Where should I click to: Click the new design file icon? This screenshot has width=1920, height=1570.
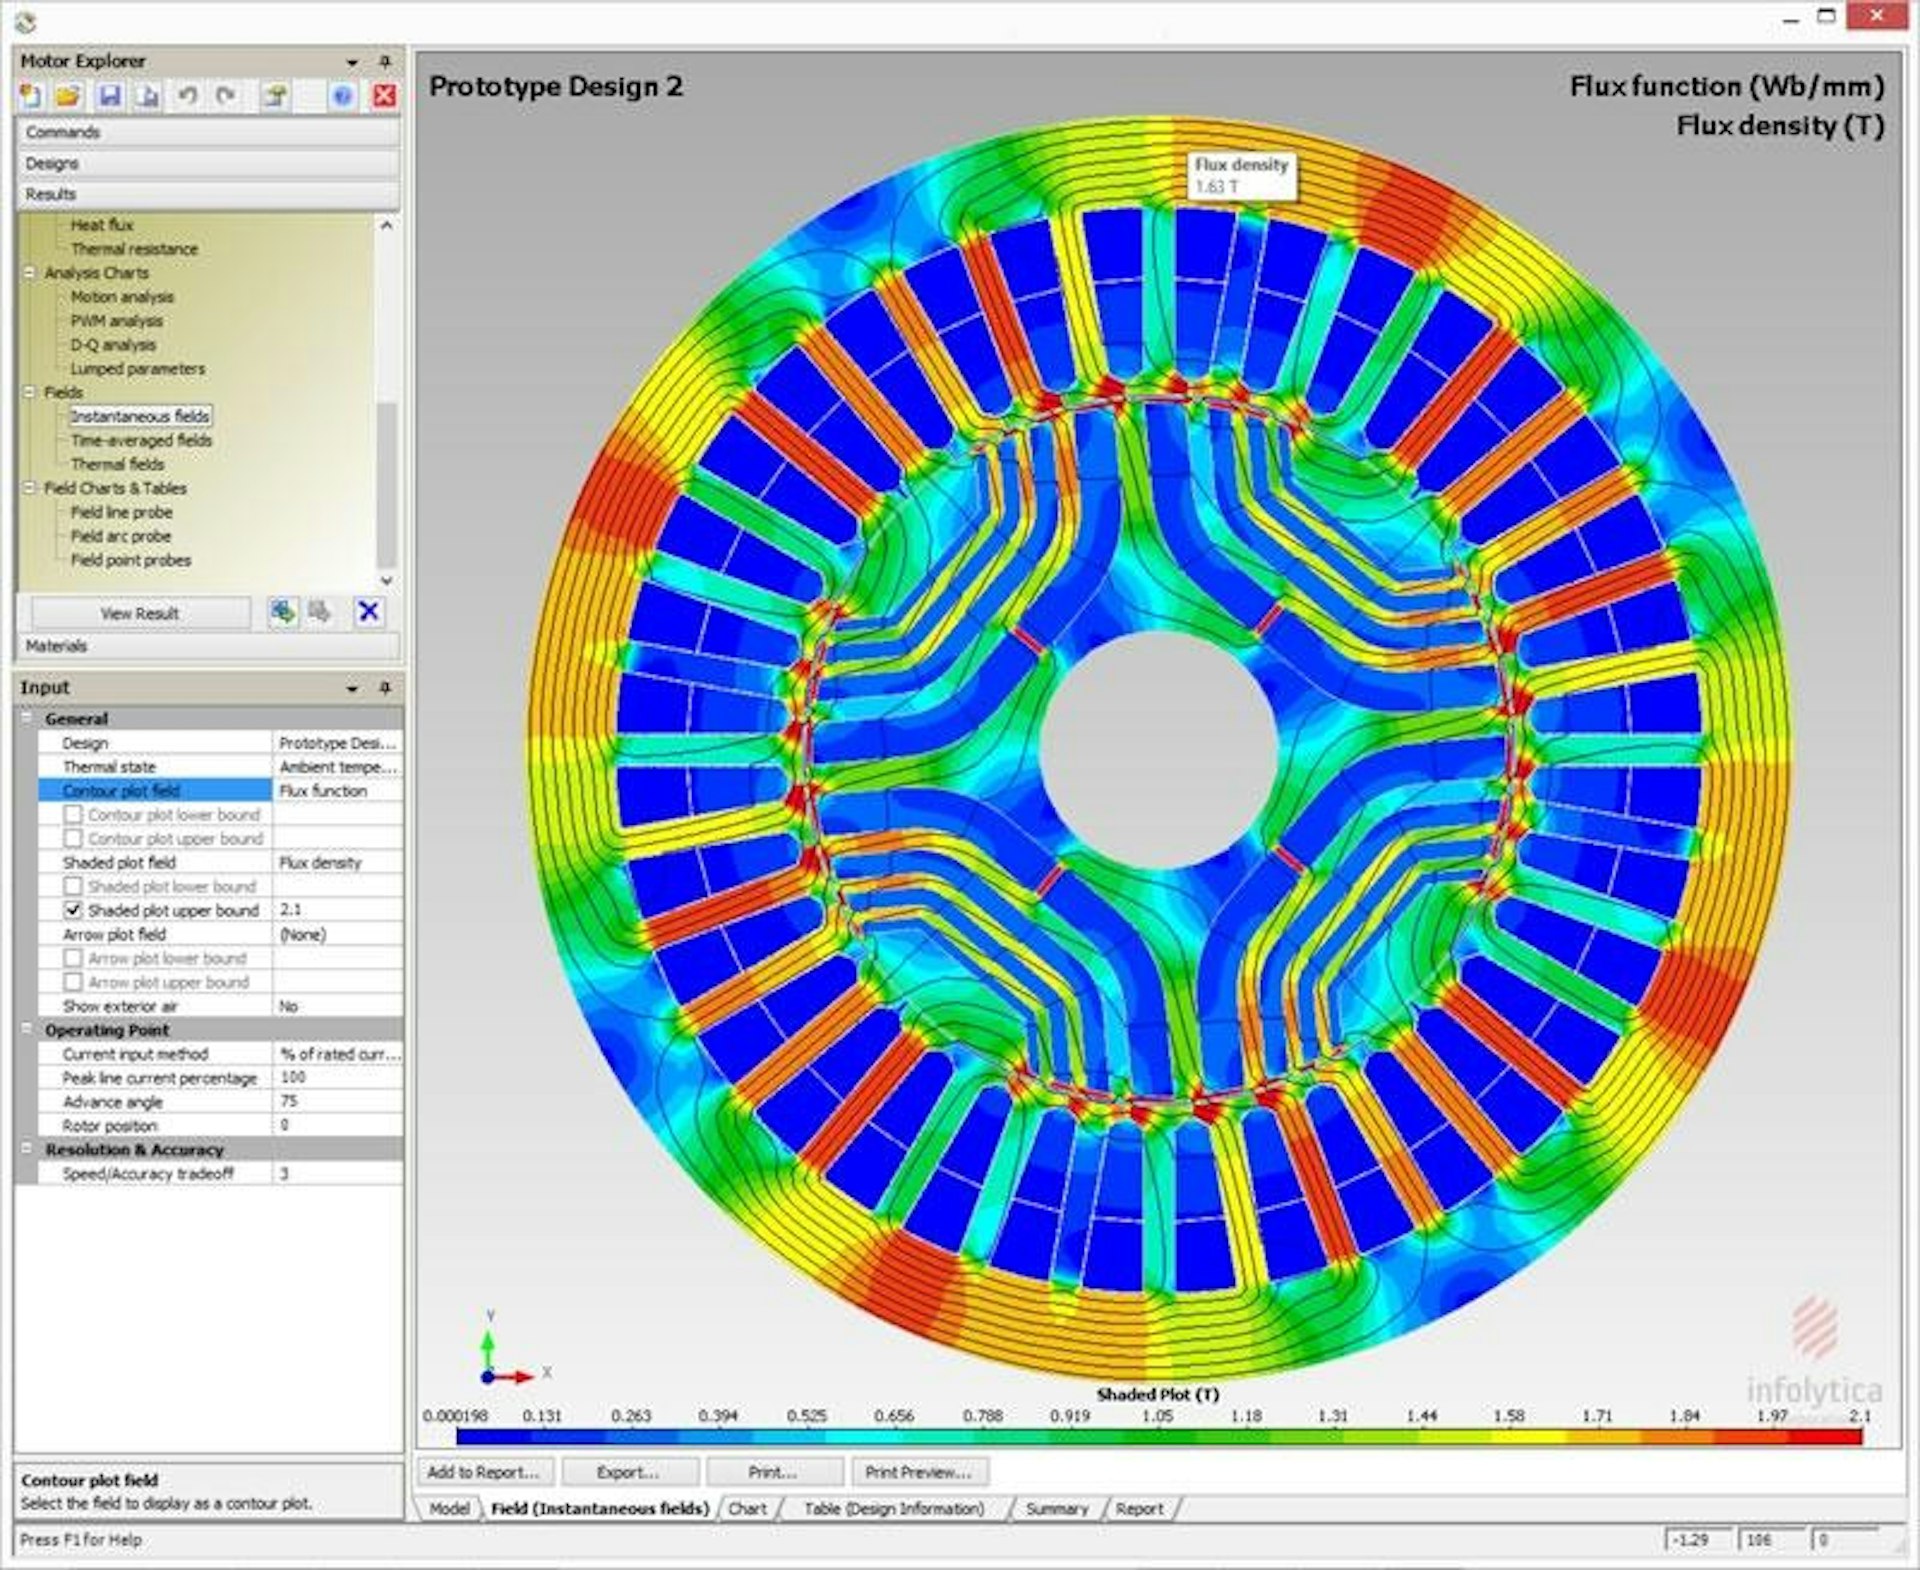click(31, 96)
